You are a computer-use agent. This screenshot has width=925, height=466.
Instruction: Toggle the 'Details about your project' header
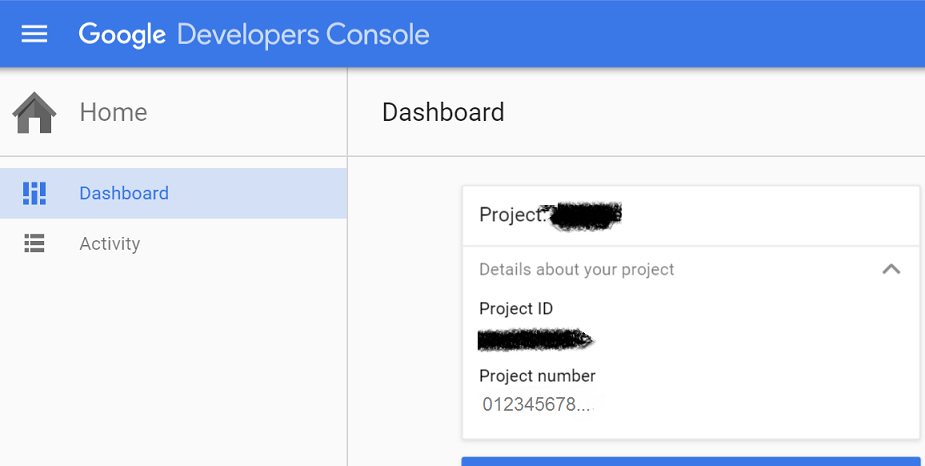pos(577,269)
